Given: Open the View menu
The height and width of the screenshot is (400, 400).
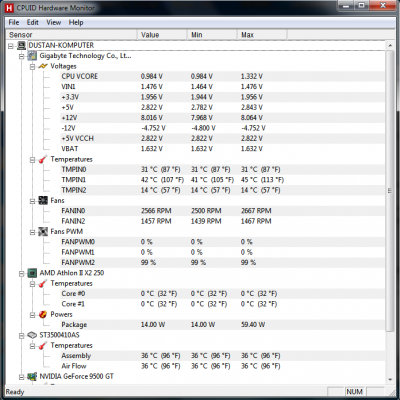Looking at the screenshot, I should tap(54, 22).
